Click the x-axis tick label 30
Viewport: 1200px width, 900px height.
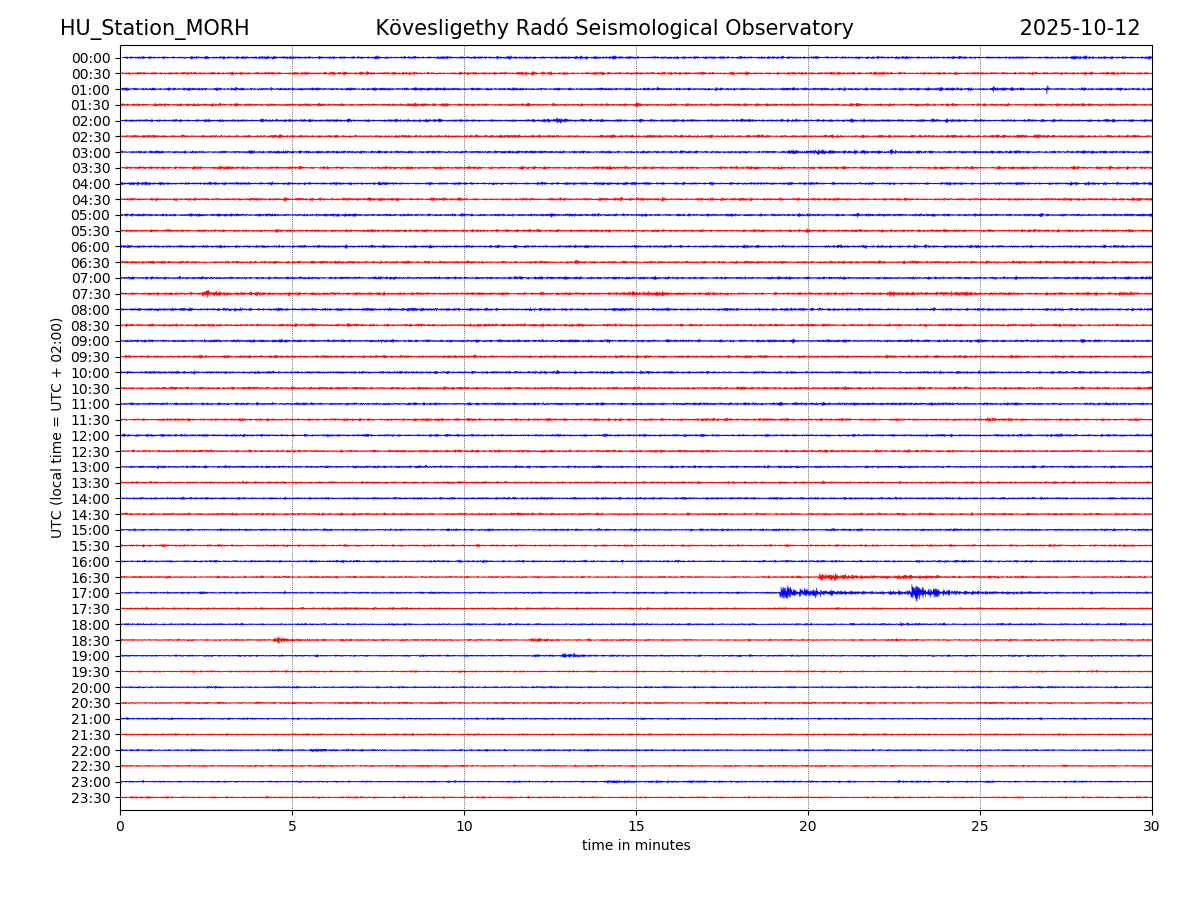[x=1151, y=827]
